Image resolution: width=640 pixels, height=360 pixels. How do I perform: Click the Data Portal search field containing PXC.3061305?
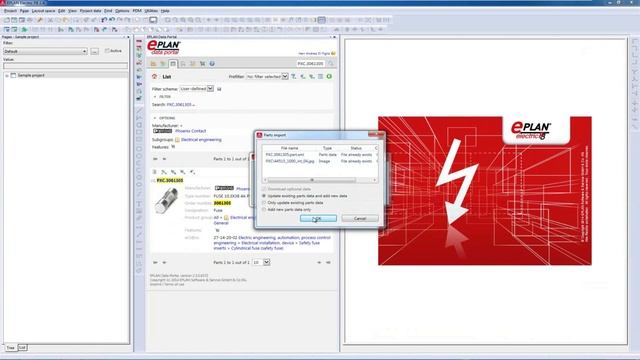point(311,64)
